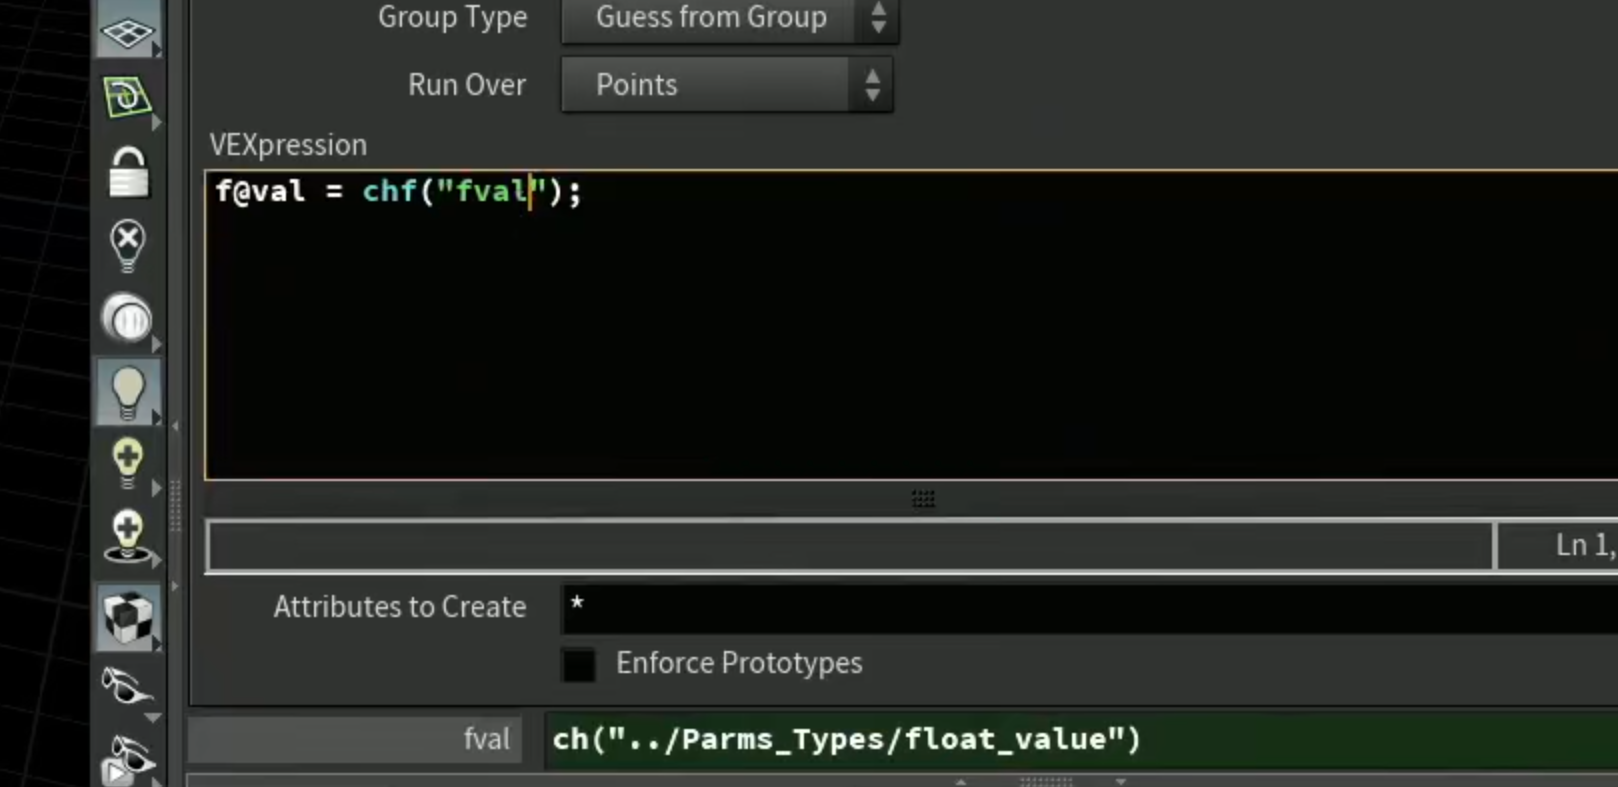Click the display options sunglasses icon
1618x787 pixels.
127,687
